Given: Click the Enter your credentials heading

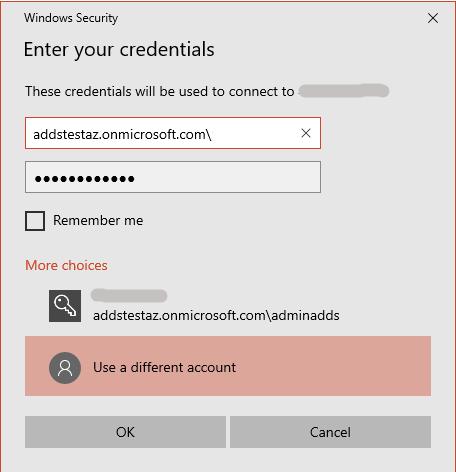Looking at the screenshot, I should click(119, 50).
